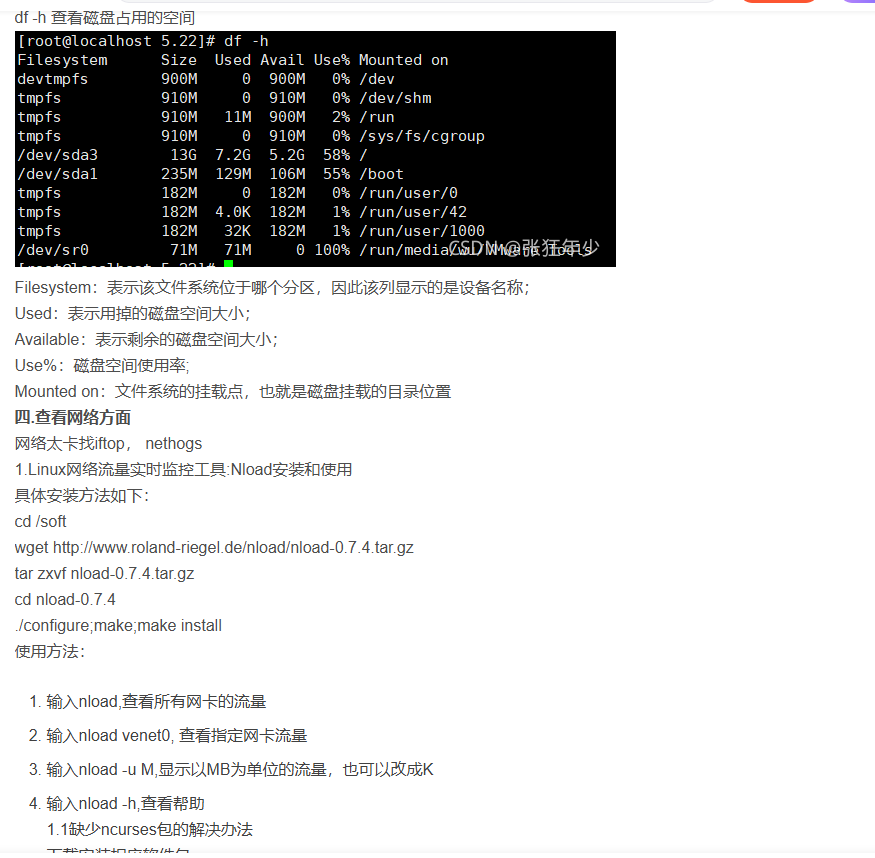Image resolution: width=875 pixels, height=858 pixels.
Task: Click the Filesystem explanation paragraph
Action: (272, 288)
